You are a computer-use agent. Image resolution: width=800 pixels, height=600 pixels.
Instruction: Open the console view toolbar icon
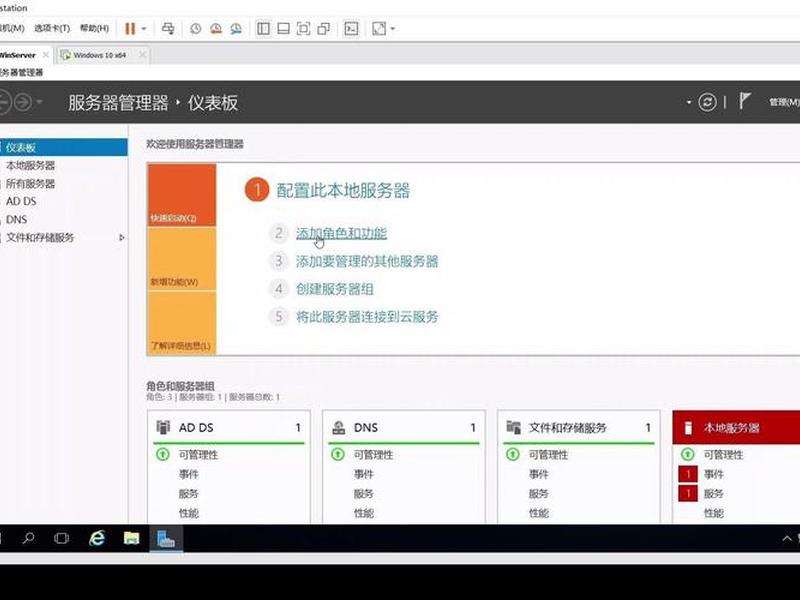coord(352,29)
